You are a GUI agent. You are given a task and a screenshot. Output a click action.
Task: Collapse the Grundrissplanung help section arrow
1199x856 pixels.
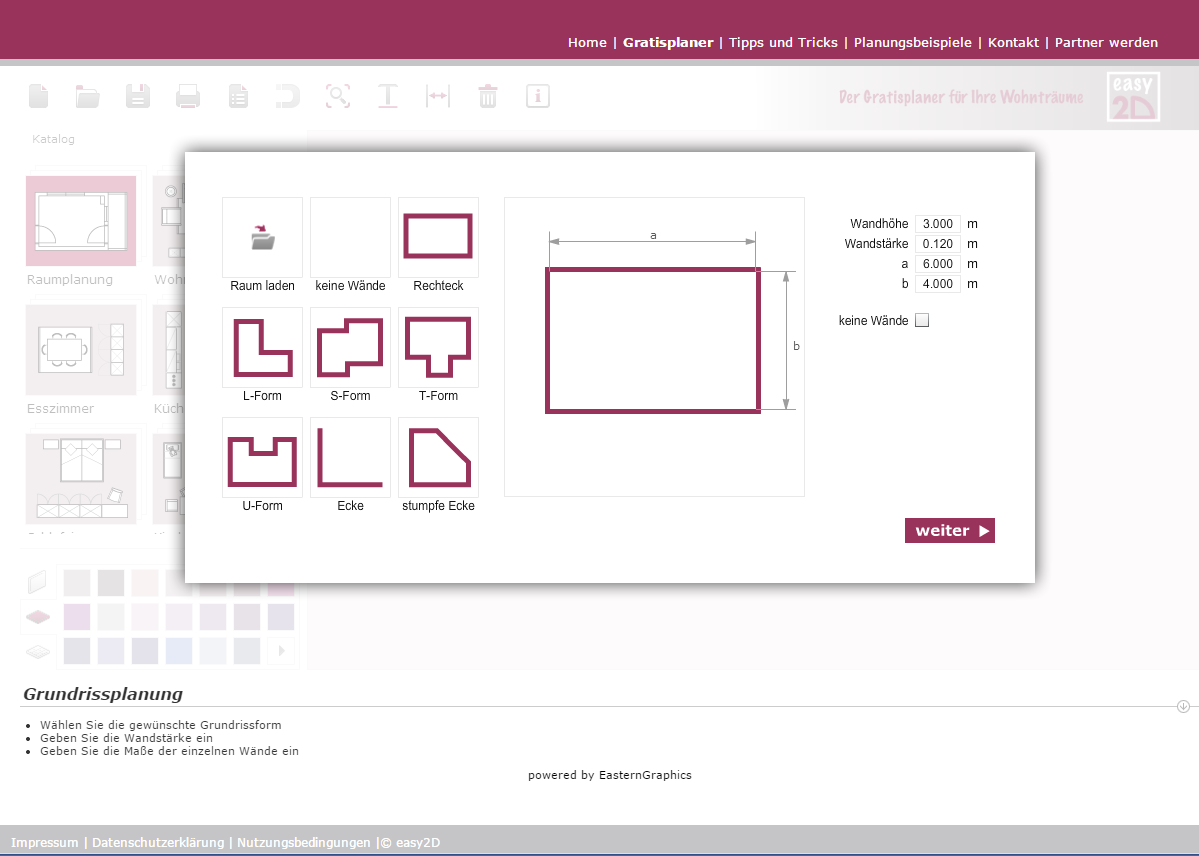click(1183, 706)
